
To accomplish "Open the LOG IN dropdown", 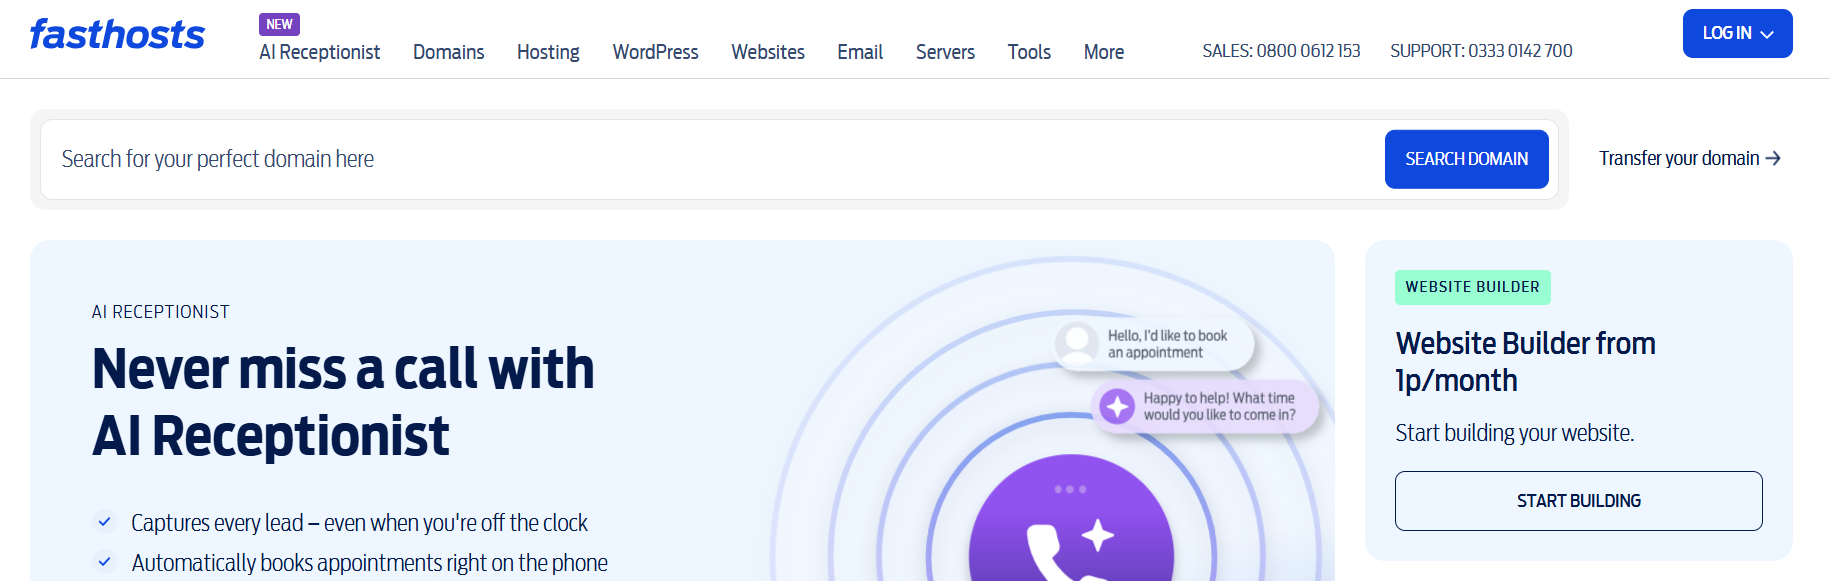I will pos(1738,33).
